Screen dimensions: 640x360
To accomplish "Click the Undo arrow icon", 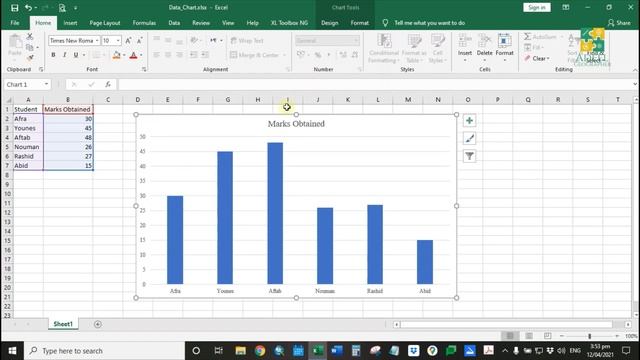I will pyautogui.click(x=28, y=8).
